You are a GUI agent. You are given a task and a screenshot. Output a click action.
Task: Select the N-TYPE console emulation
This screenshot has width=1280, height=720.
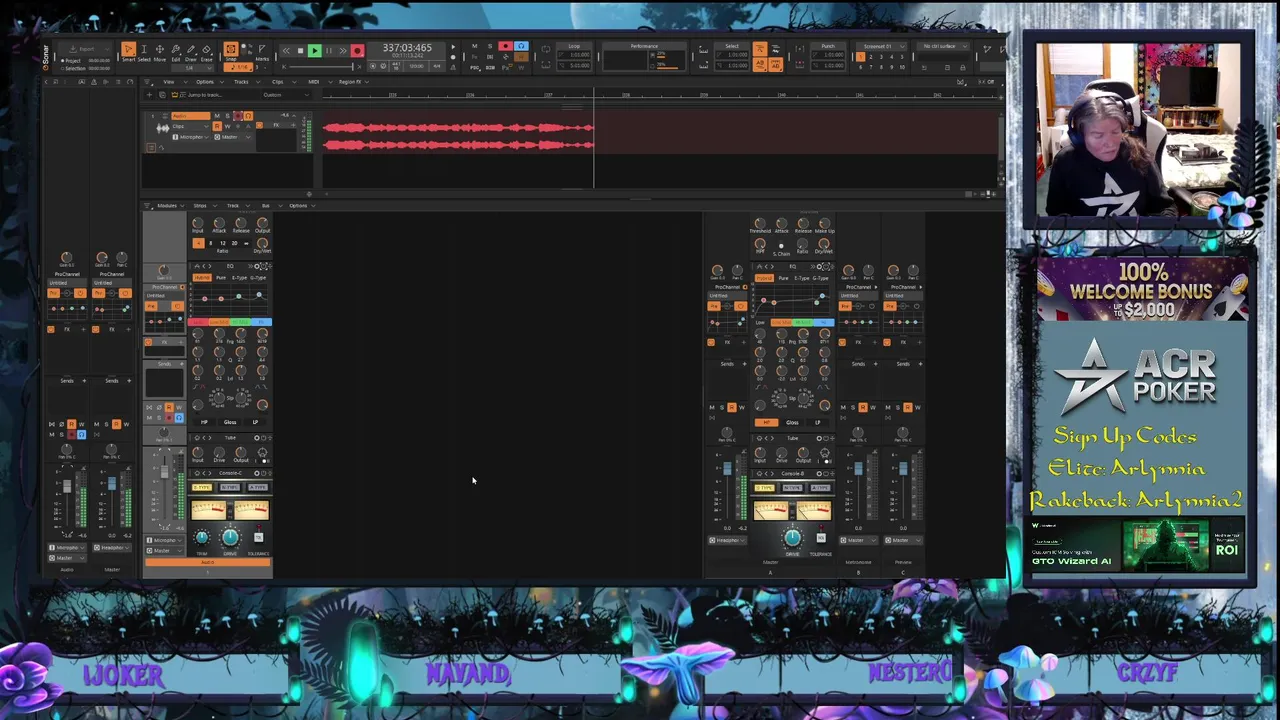coord(230,487)
